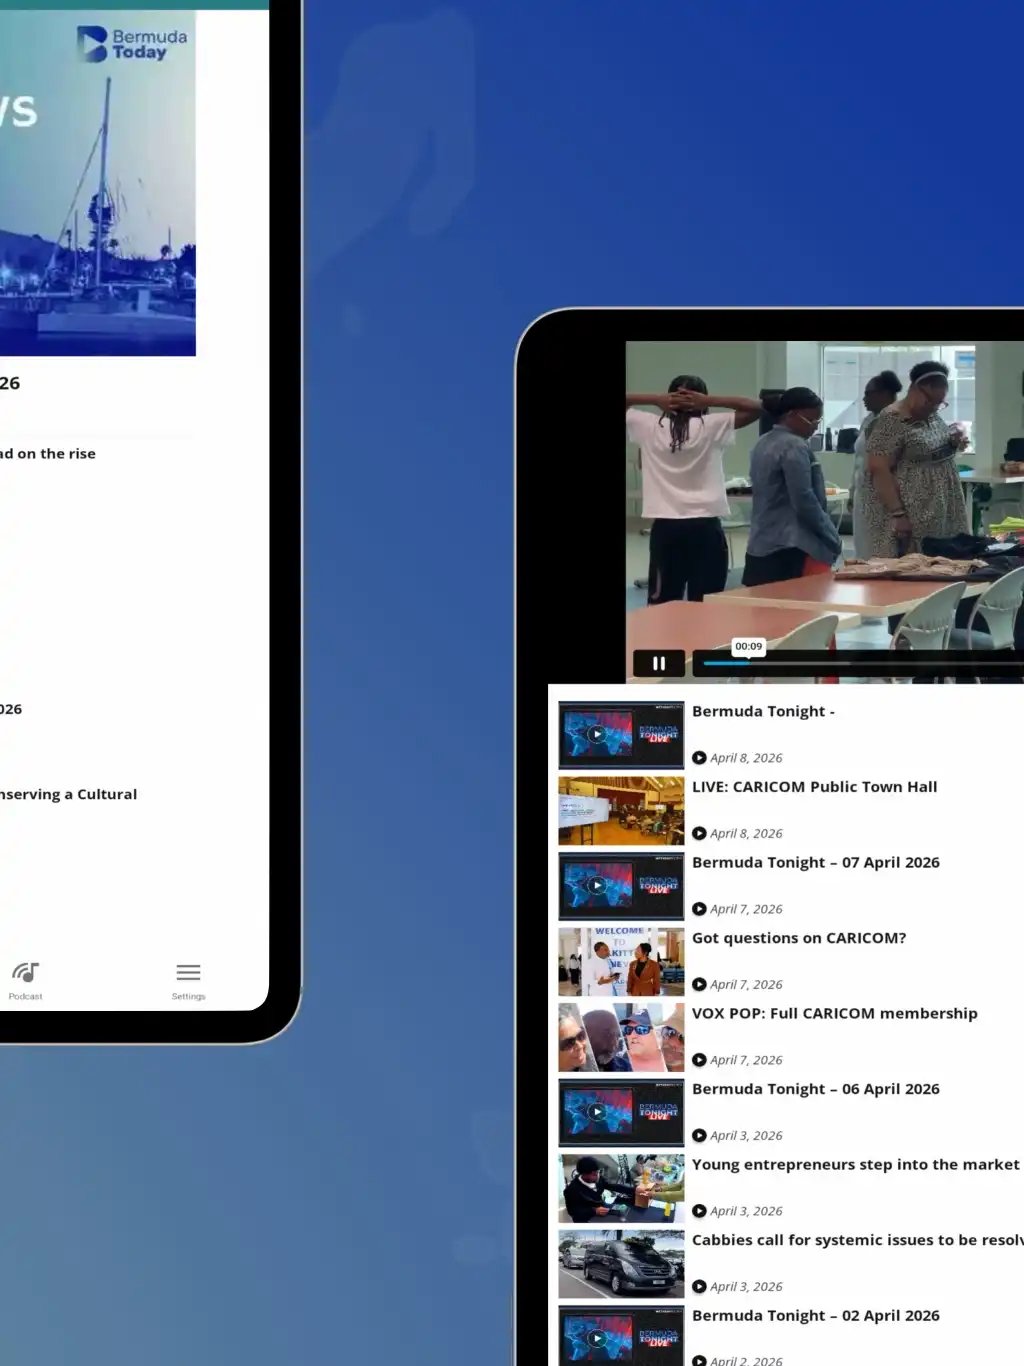Open 'on the rise' news headline
This screenshot has width=1024, height=1366.
[48, 453]
